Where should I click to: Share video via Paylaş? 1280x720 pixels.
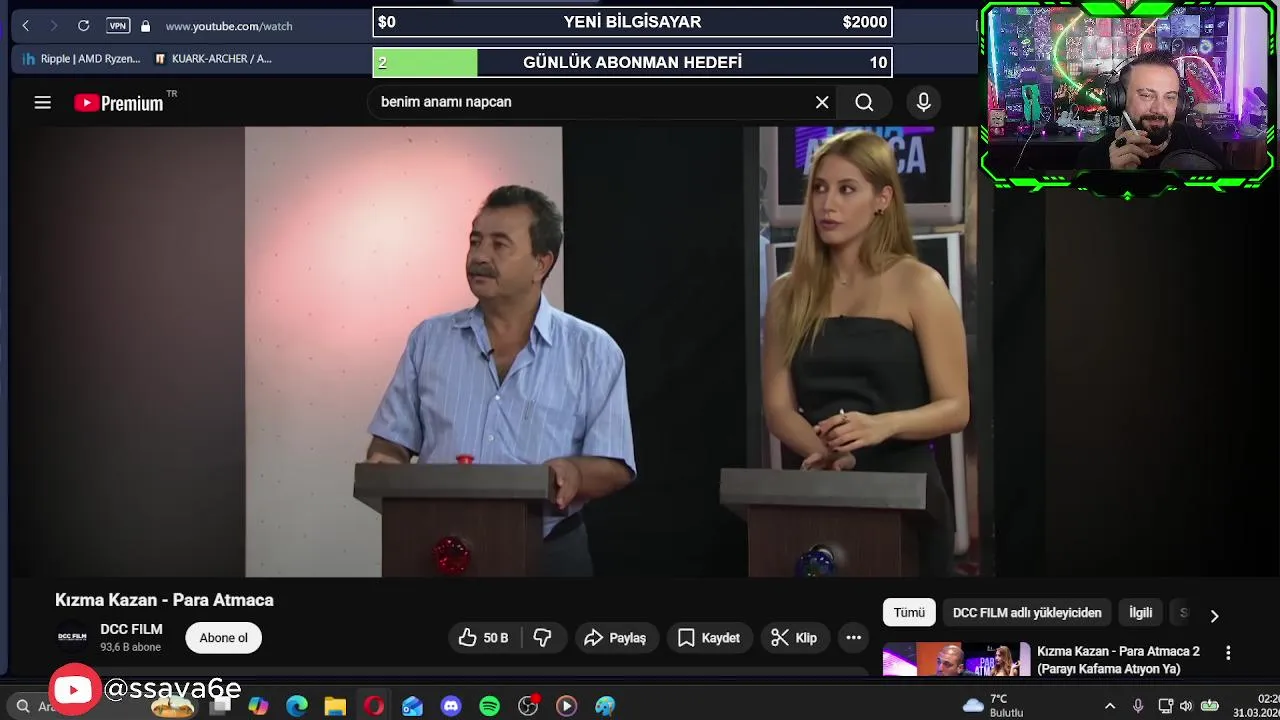616,638
